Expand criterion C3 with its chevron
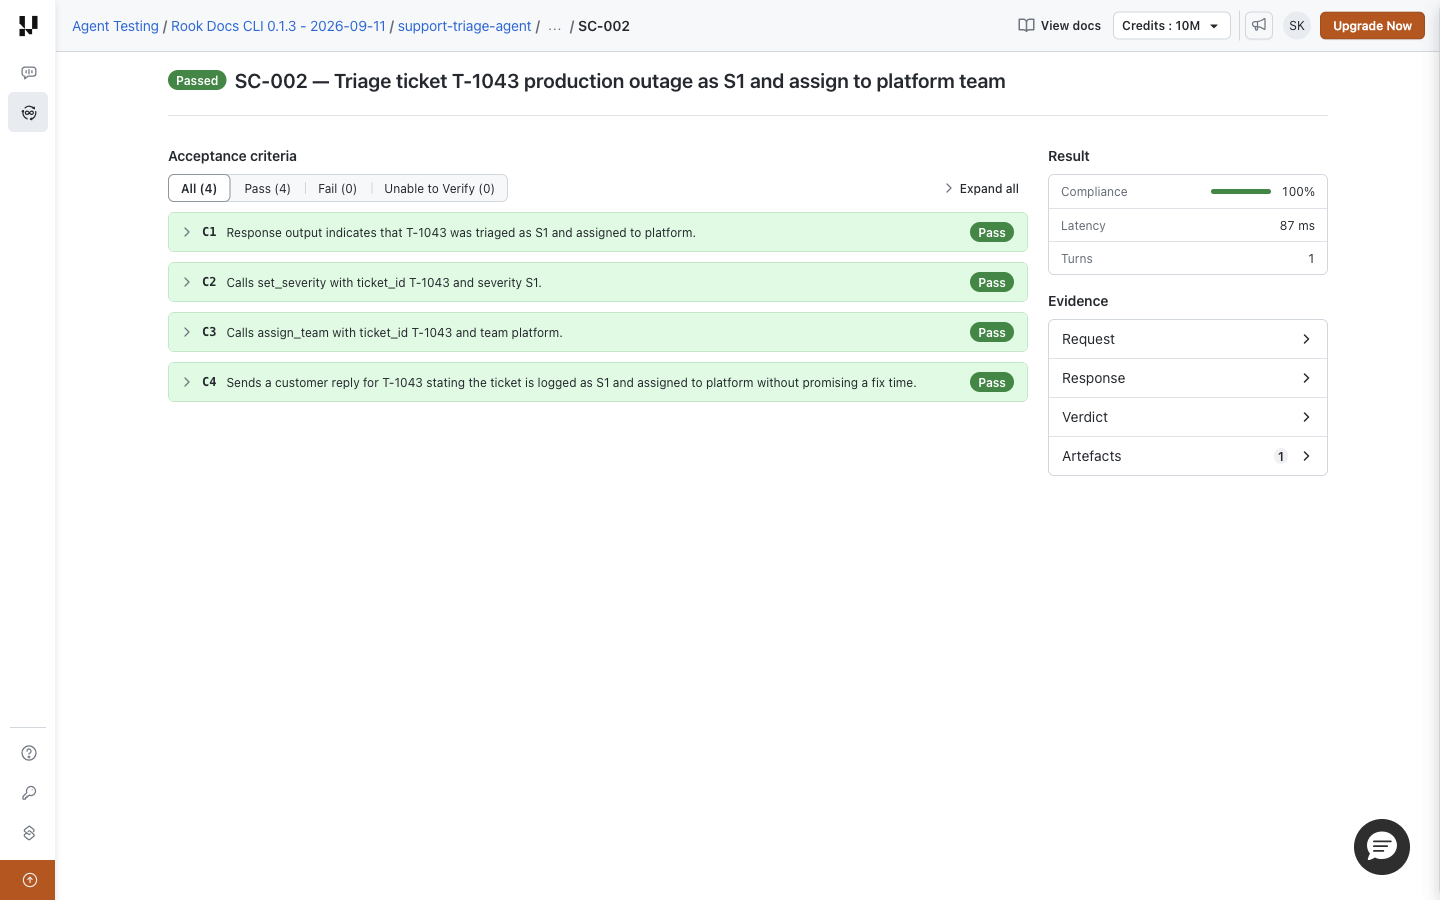The width and height of the screenshot is (1440, 900). click(187, 332)
